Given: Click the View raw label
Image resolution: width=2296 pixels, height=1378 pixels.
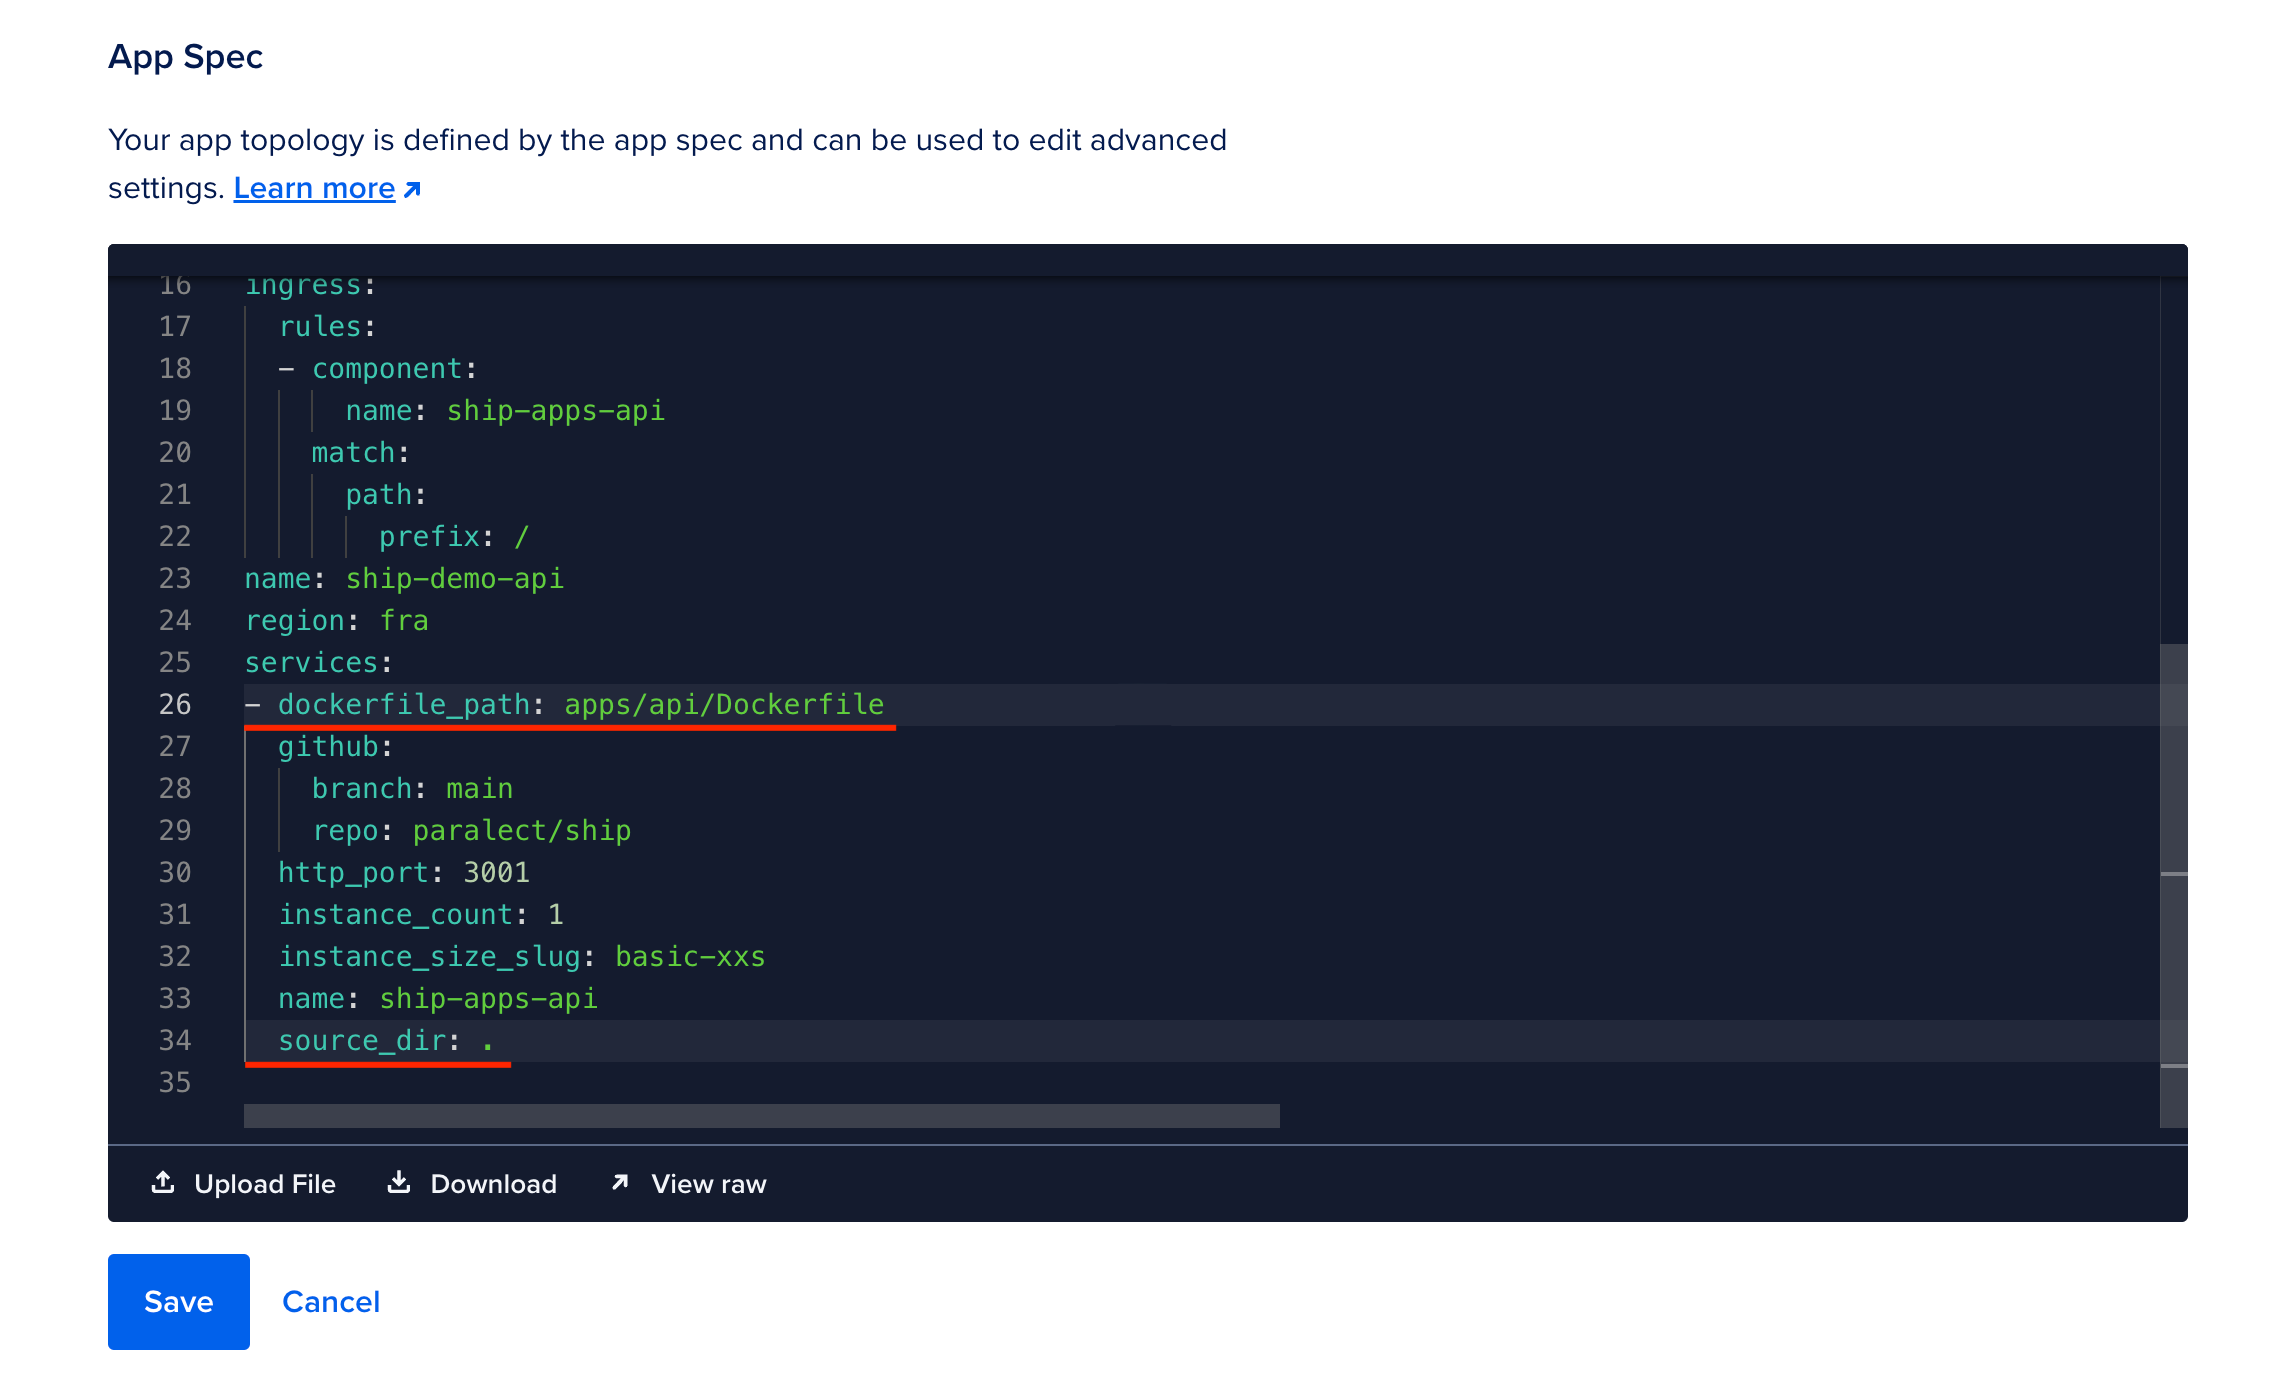Looking at the screenshot, I should (x=708, y=1184).
